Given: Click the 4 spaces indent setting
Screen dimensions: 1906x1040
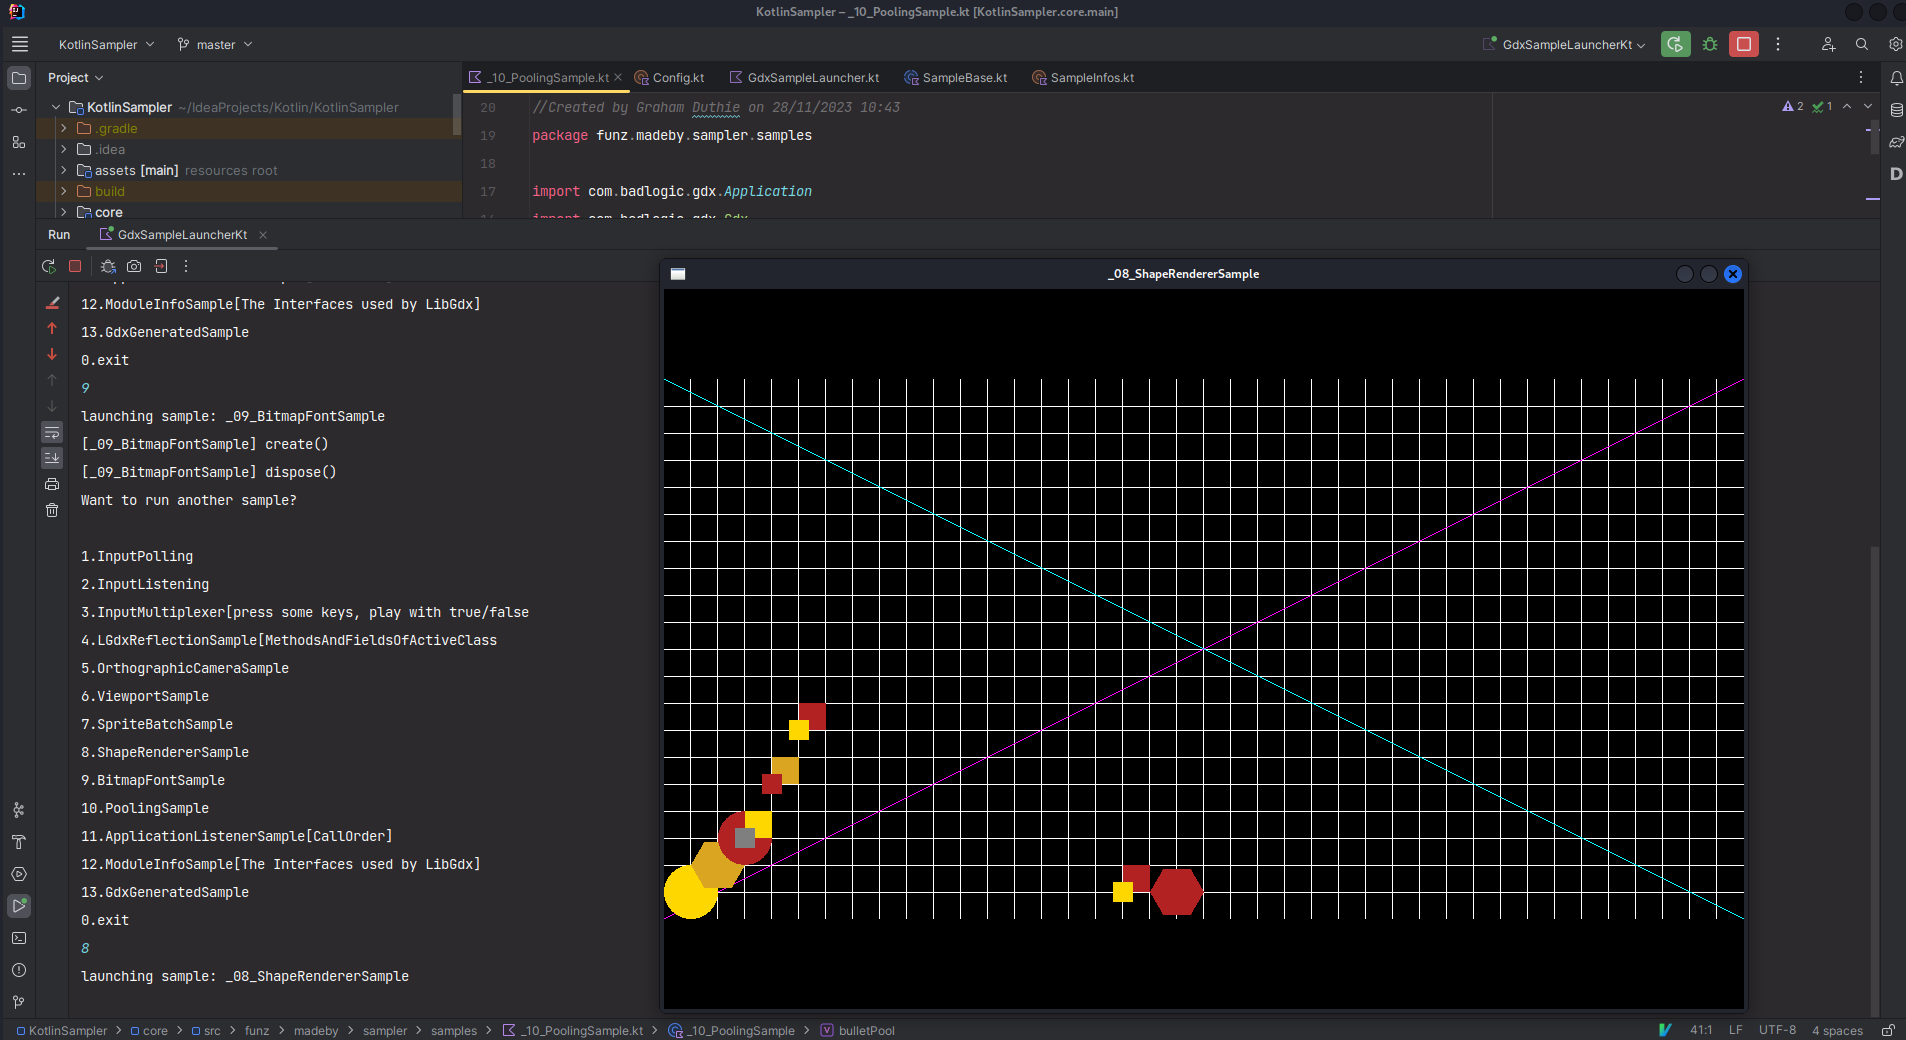Looking at the screenshot, I should pos(1837,1030).
